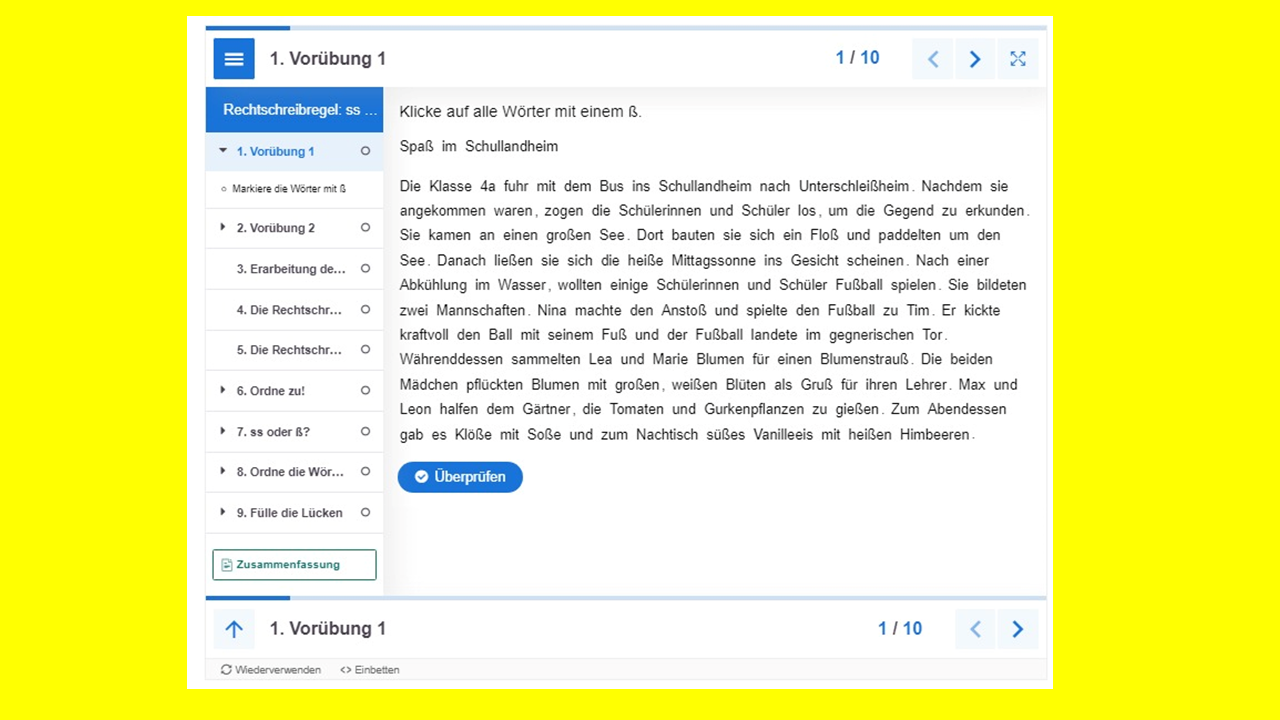This screenshot has height=720, width=1280.
Task: Mark the word Floß in the text
Action: (x=826, y=236)
